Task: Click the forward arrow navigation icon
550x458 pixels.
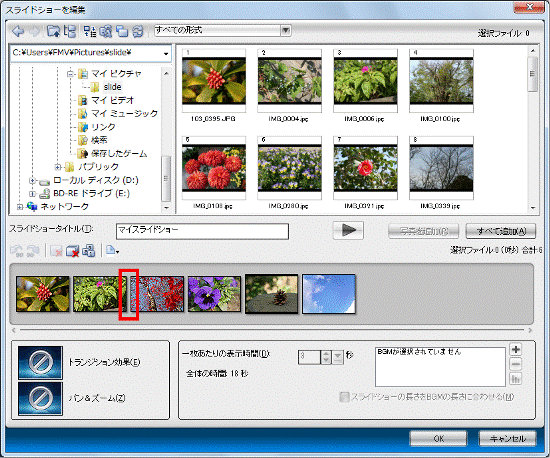Action: coord(34,31)
